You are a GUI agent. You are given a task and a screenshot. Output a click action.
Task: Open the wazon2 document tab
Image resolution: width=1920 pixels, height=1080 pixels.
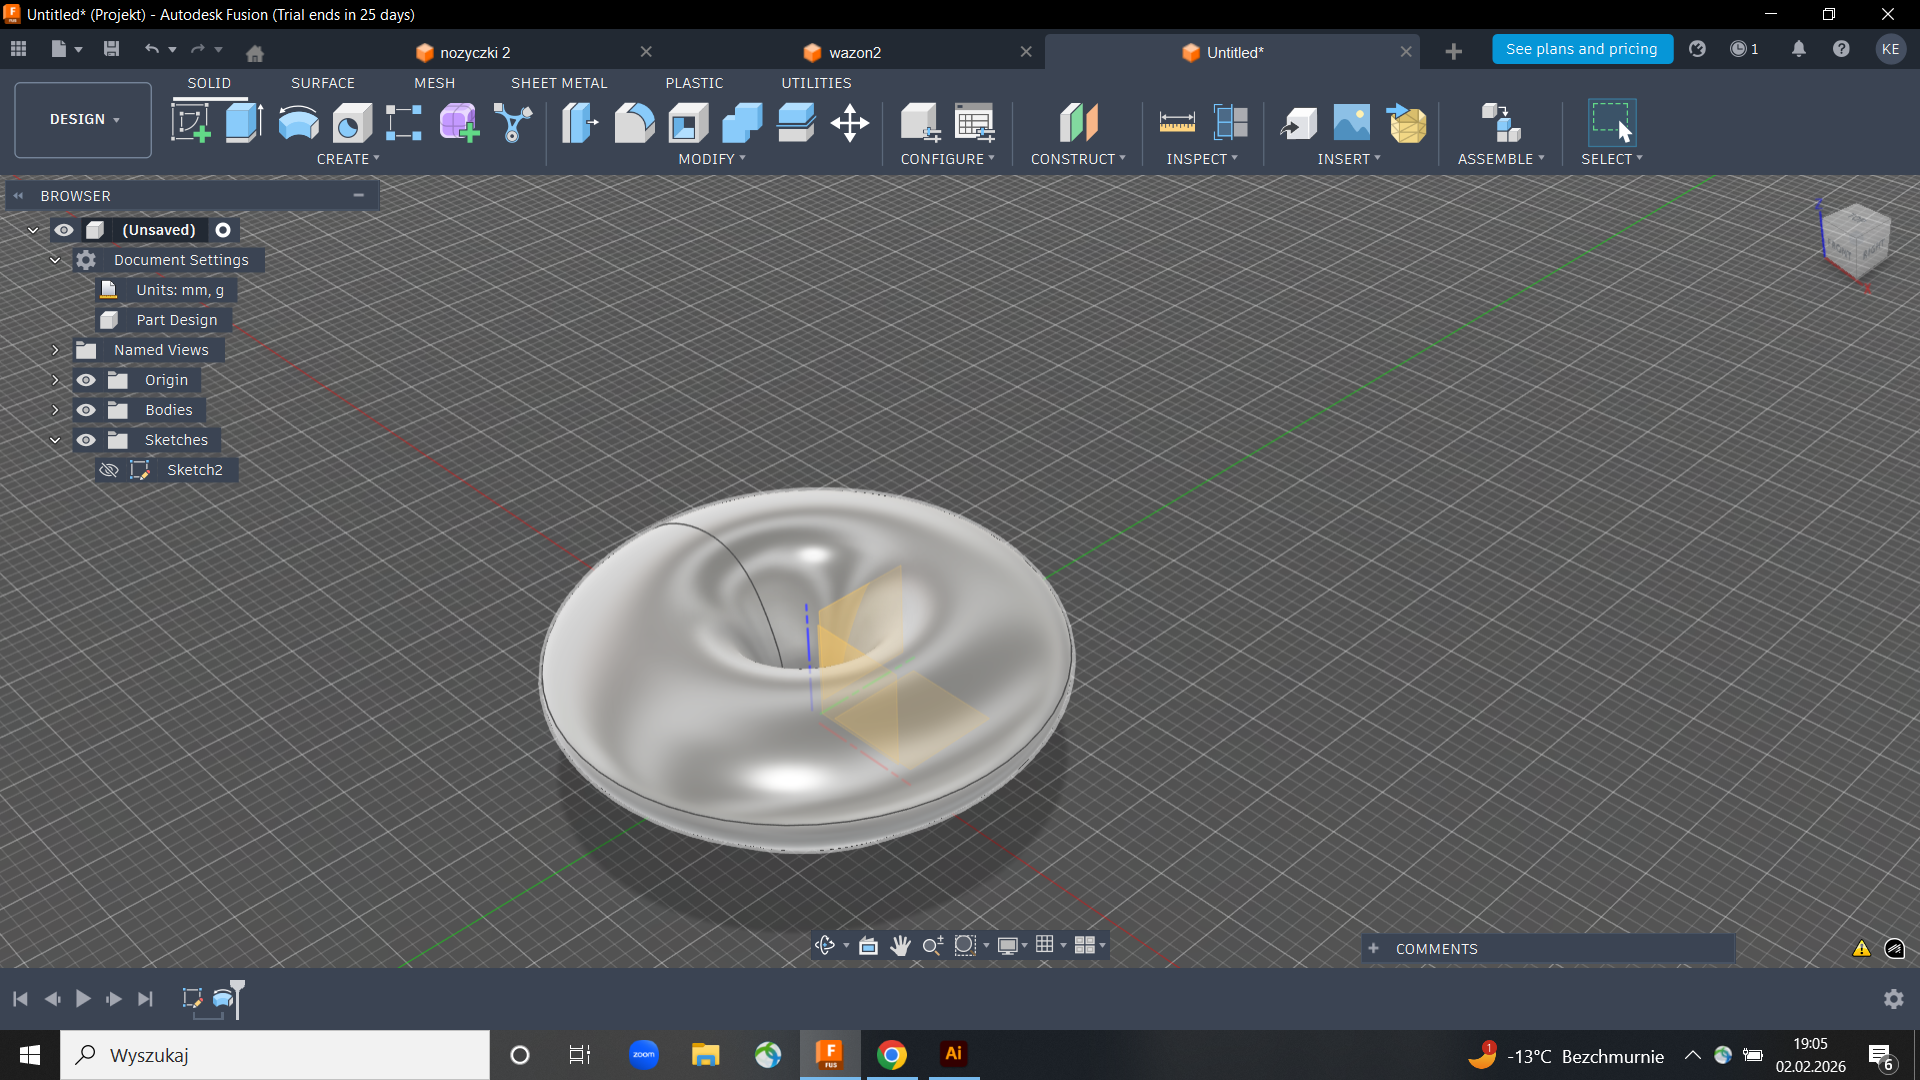pos(854,52)
